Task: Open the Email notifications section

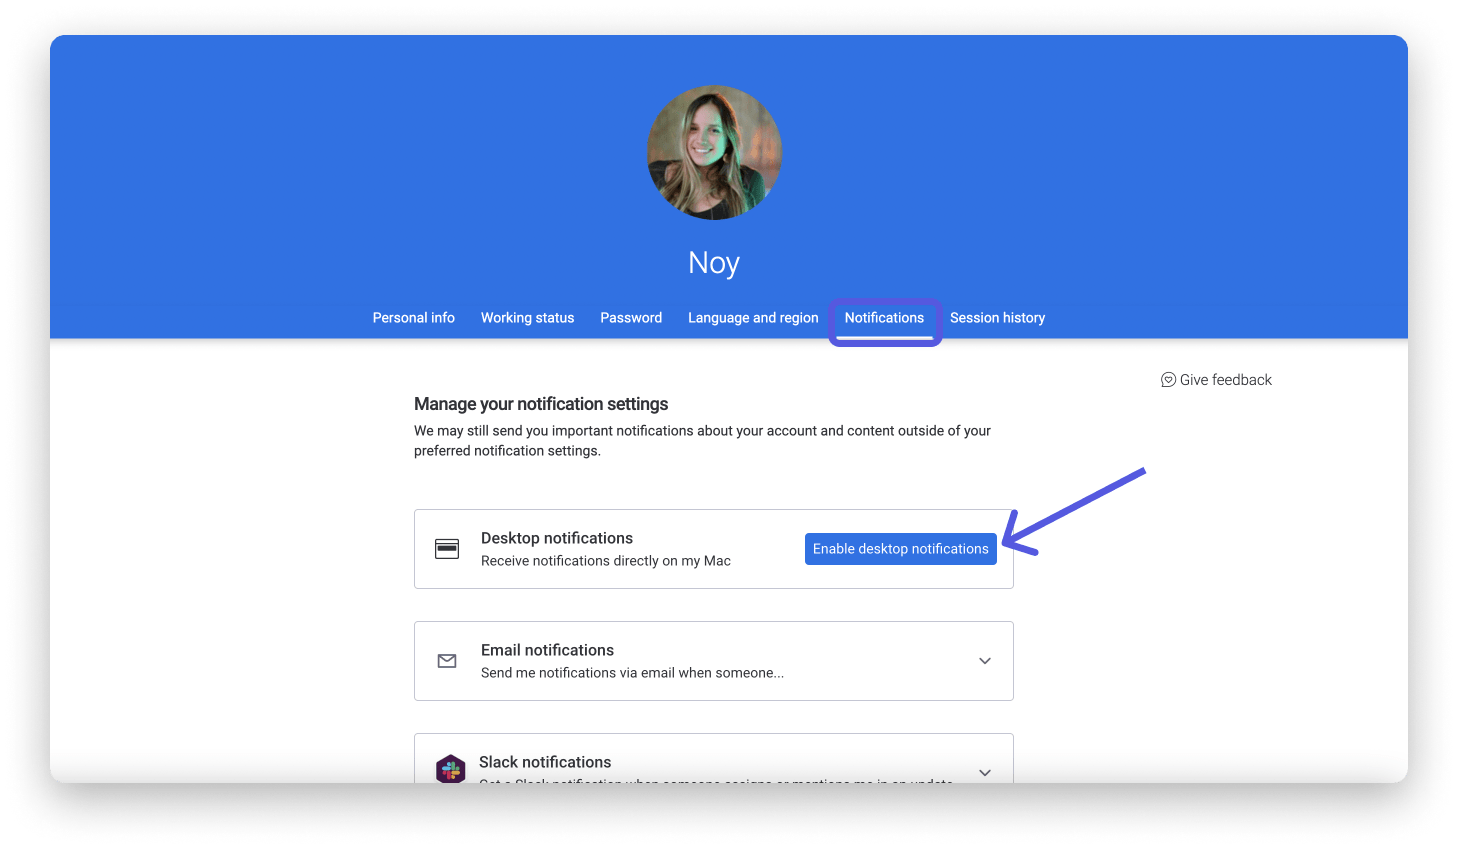Action: pos(714,661)
